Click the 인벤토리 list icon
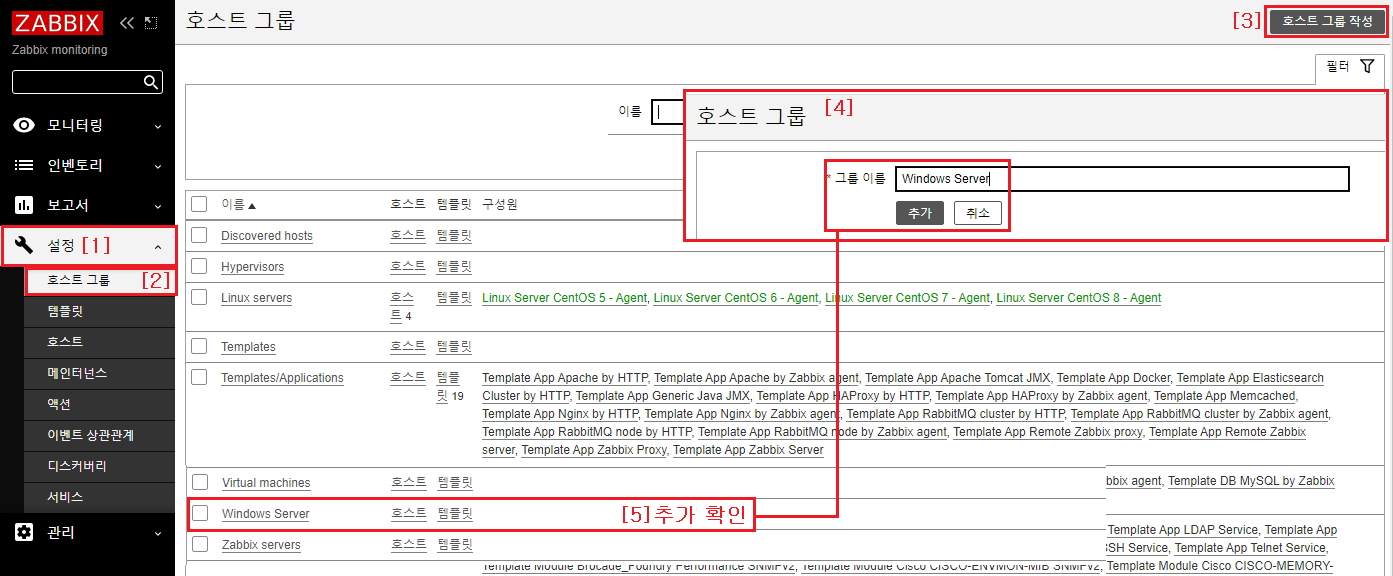The height and width of the screenshot is (576, 1393). coord(25,165)
